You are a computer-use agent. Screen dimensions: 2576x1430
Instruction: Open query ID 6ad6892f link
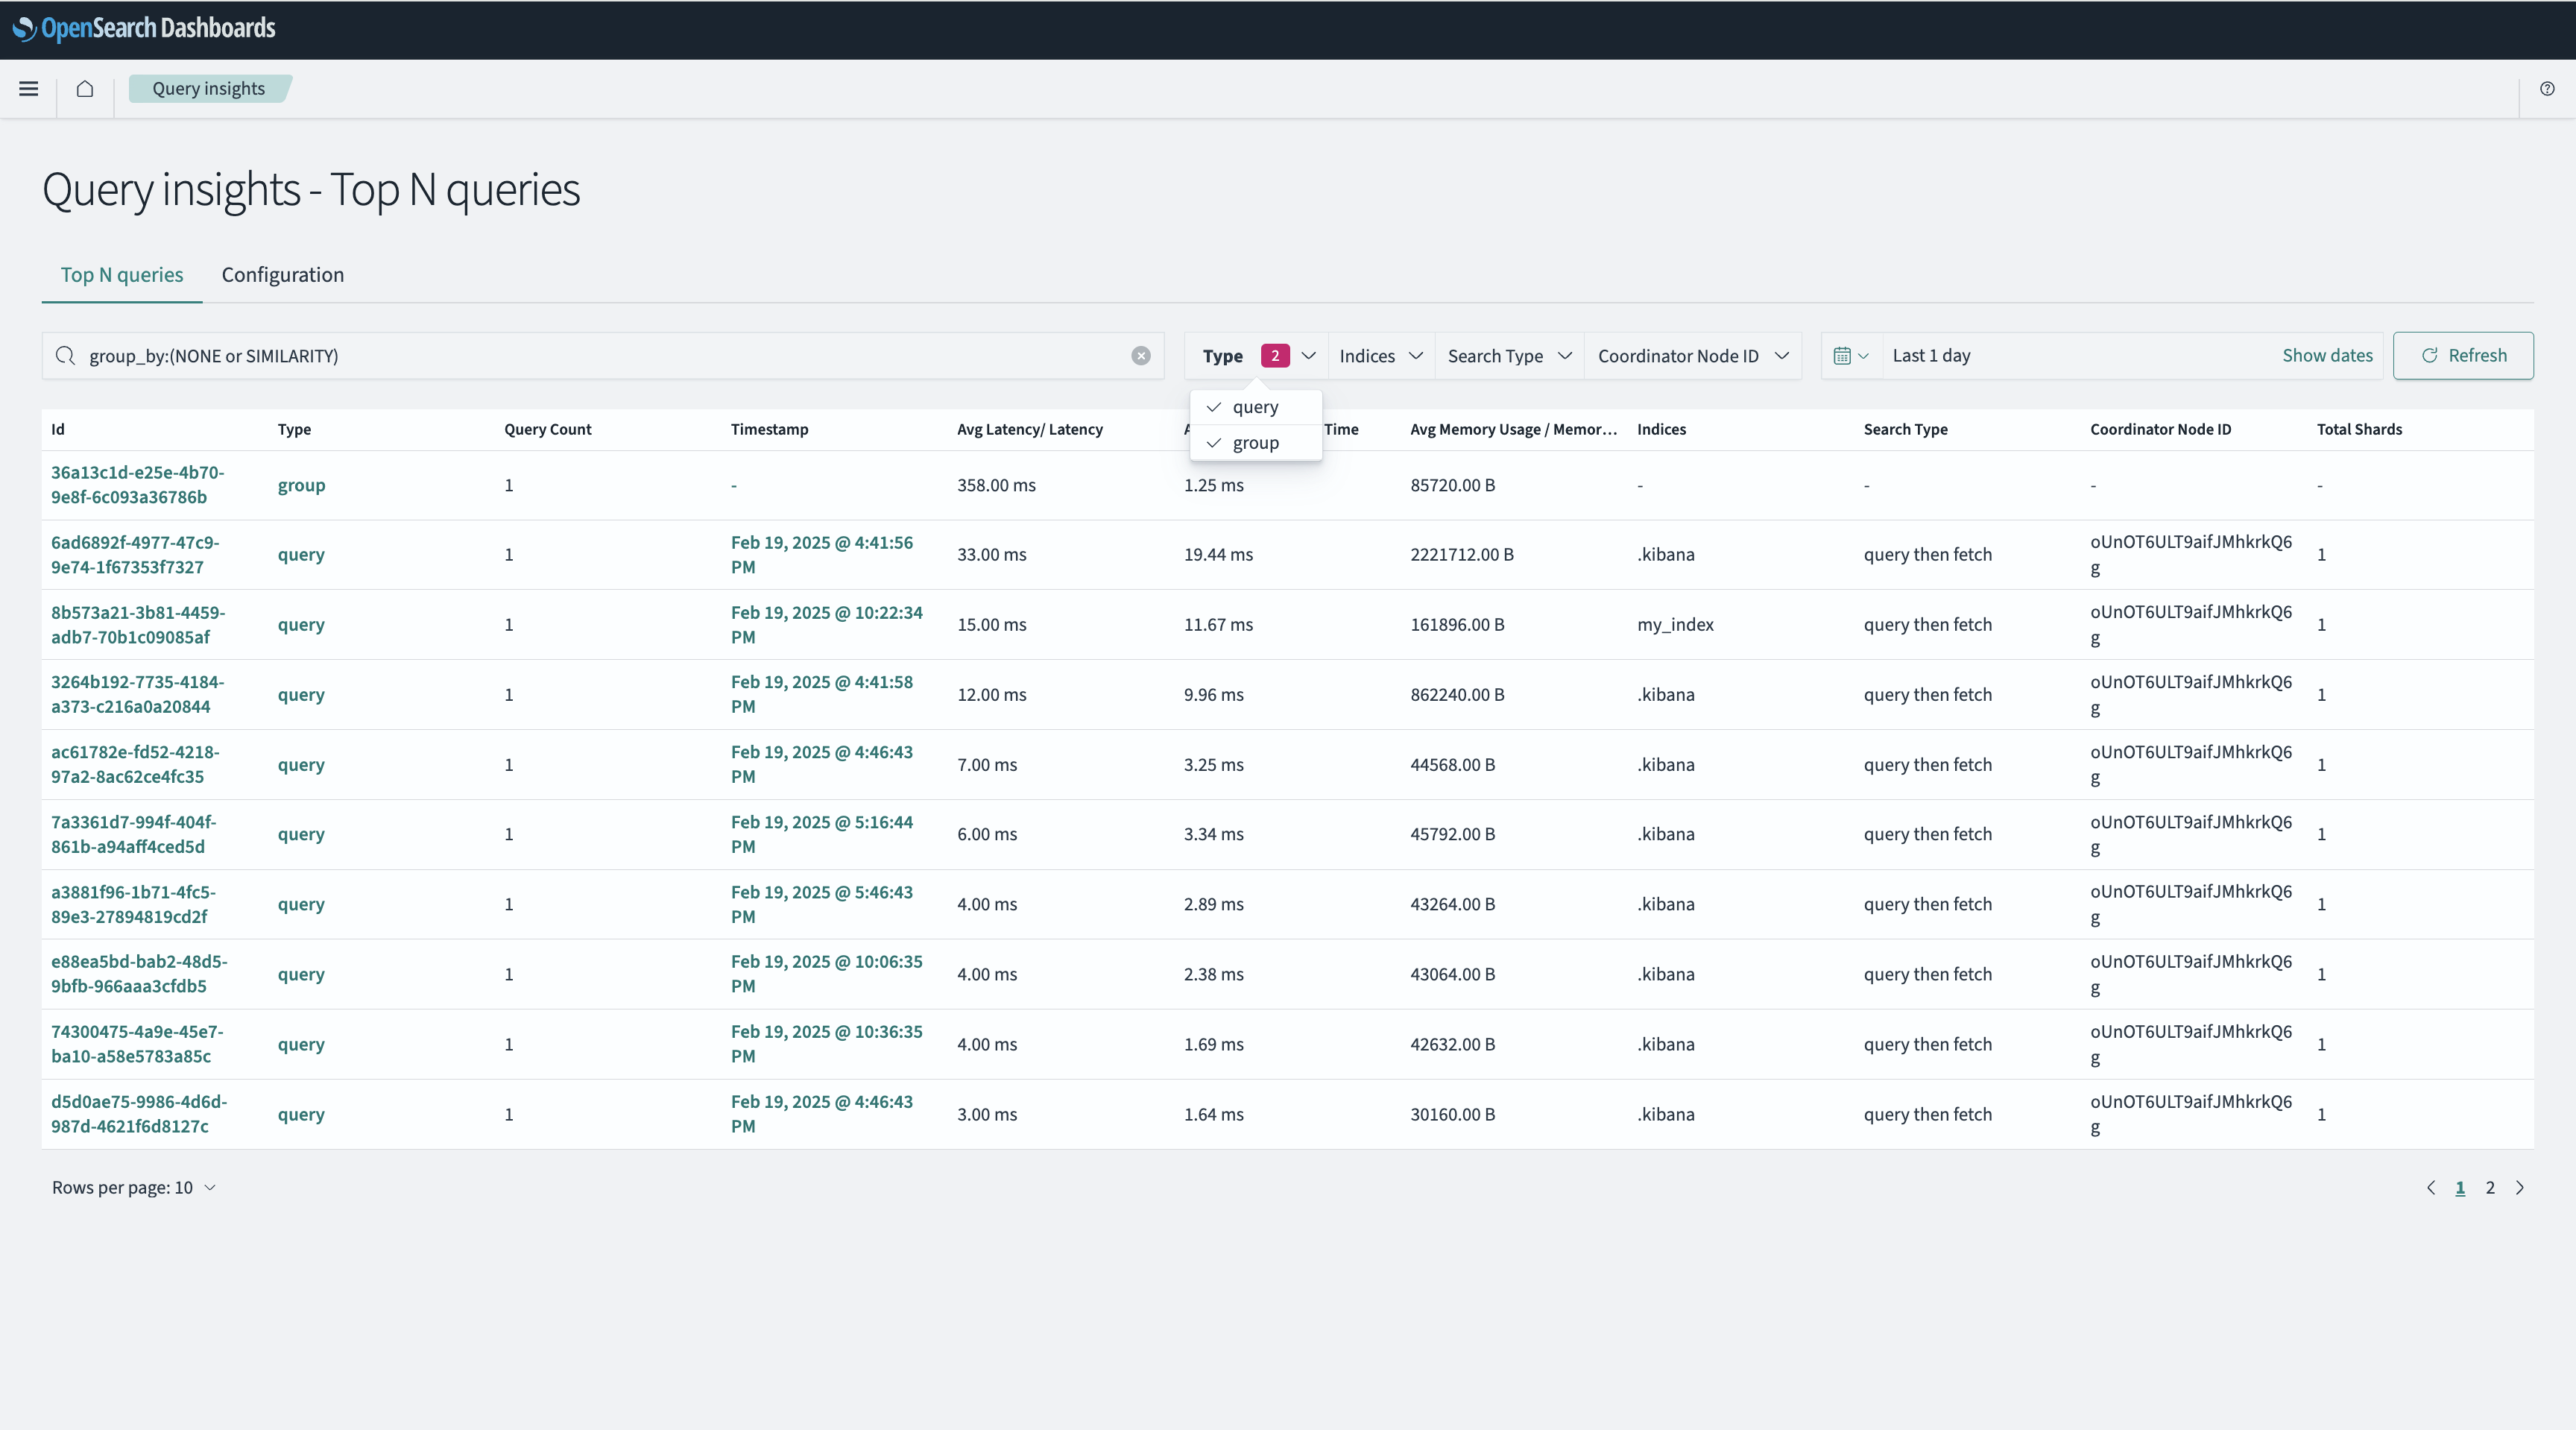(x=135, y=555)
